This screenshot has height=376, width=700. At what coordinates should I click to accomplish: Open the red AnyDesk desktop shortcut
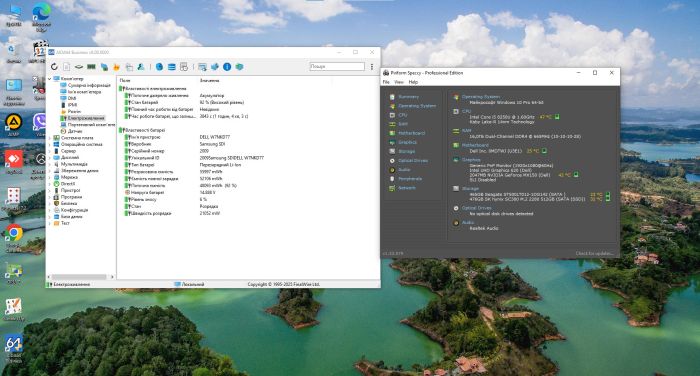pos(14,162)
